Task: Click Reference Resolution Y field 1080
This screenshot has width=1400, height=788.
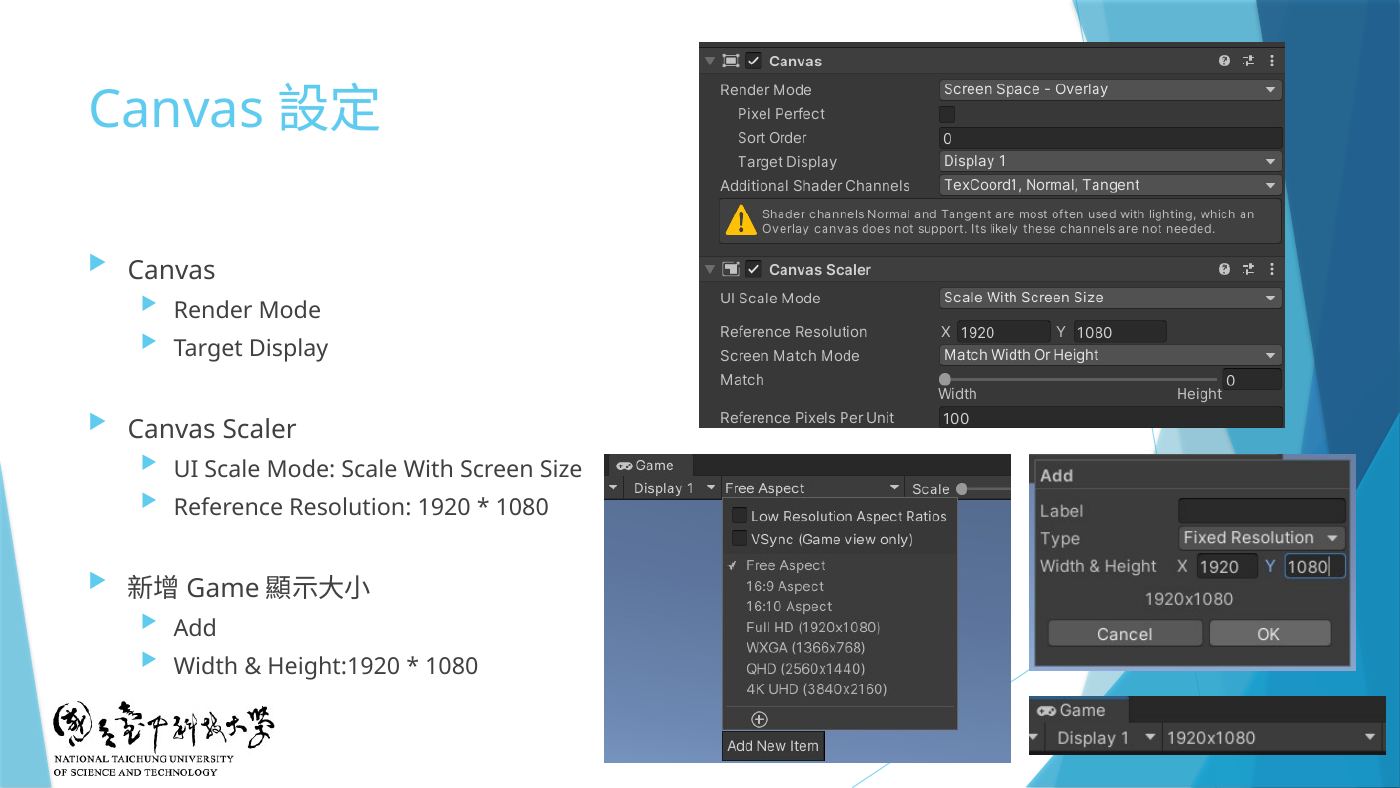Action: (1119, 332)
